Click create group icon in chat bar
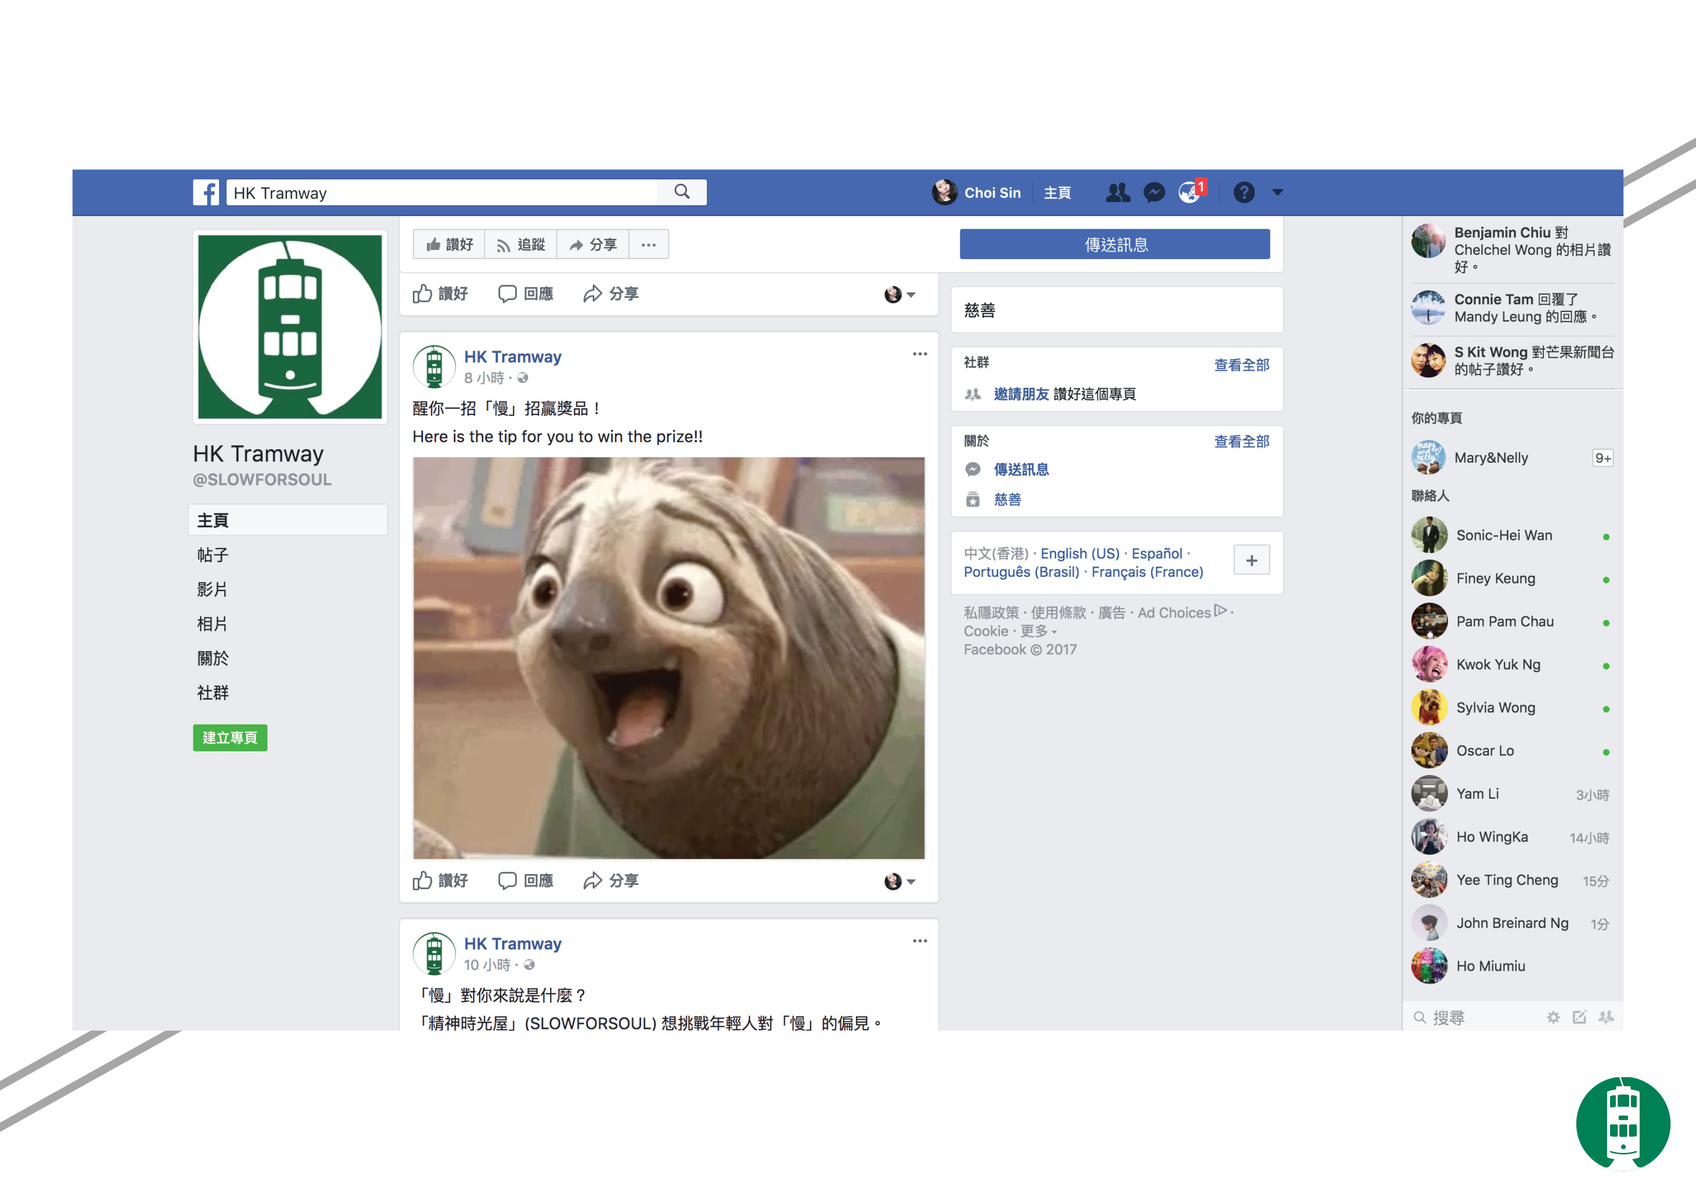The image size is (1696, 1199). pyautogui.click(x=1606, y=1017)
